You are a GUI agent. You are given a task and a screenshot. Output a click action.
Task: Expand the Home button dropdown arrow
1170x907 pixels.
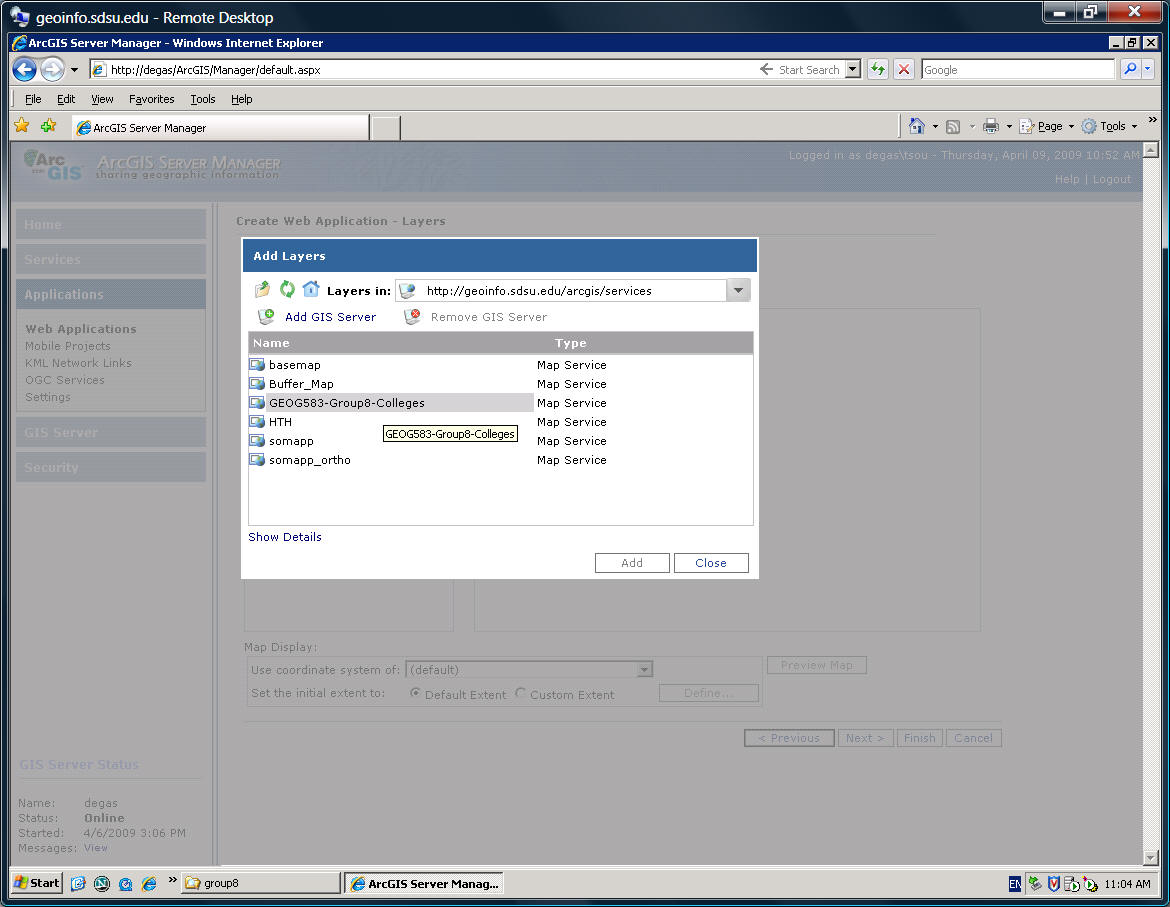[x=936, y=127]
